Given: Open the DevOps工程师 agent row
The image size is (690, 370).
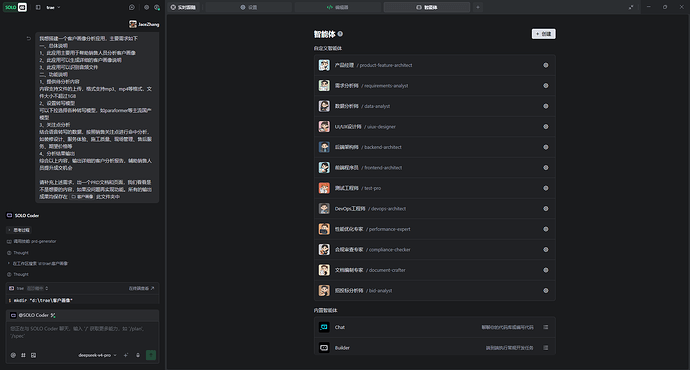Looking at the screenshot, I should [435, 209].
